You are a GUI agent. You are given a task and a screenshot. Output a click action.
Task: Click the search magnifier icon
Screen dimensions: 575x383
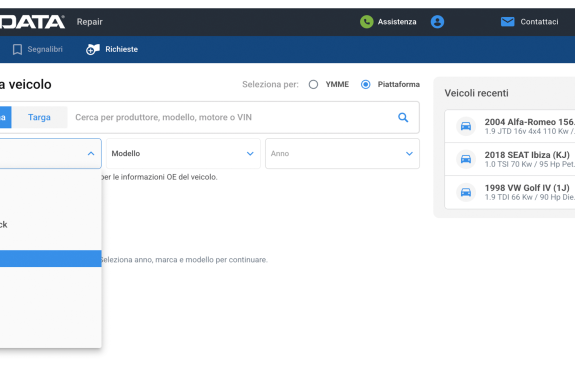pyautogui.click(x=403, y=117)
